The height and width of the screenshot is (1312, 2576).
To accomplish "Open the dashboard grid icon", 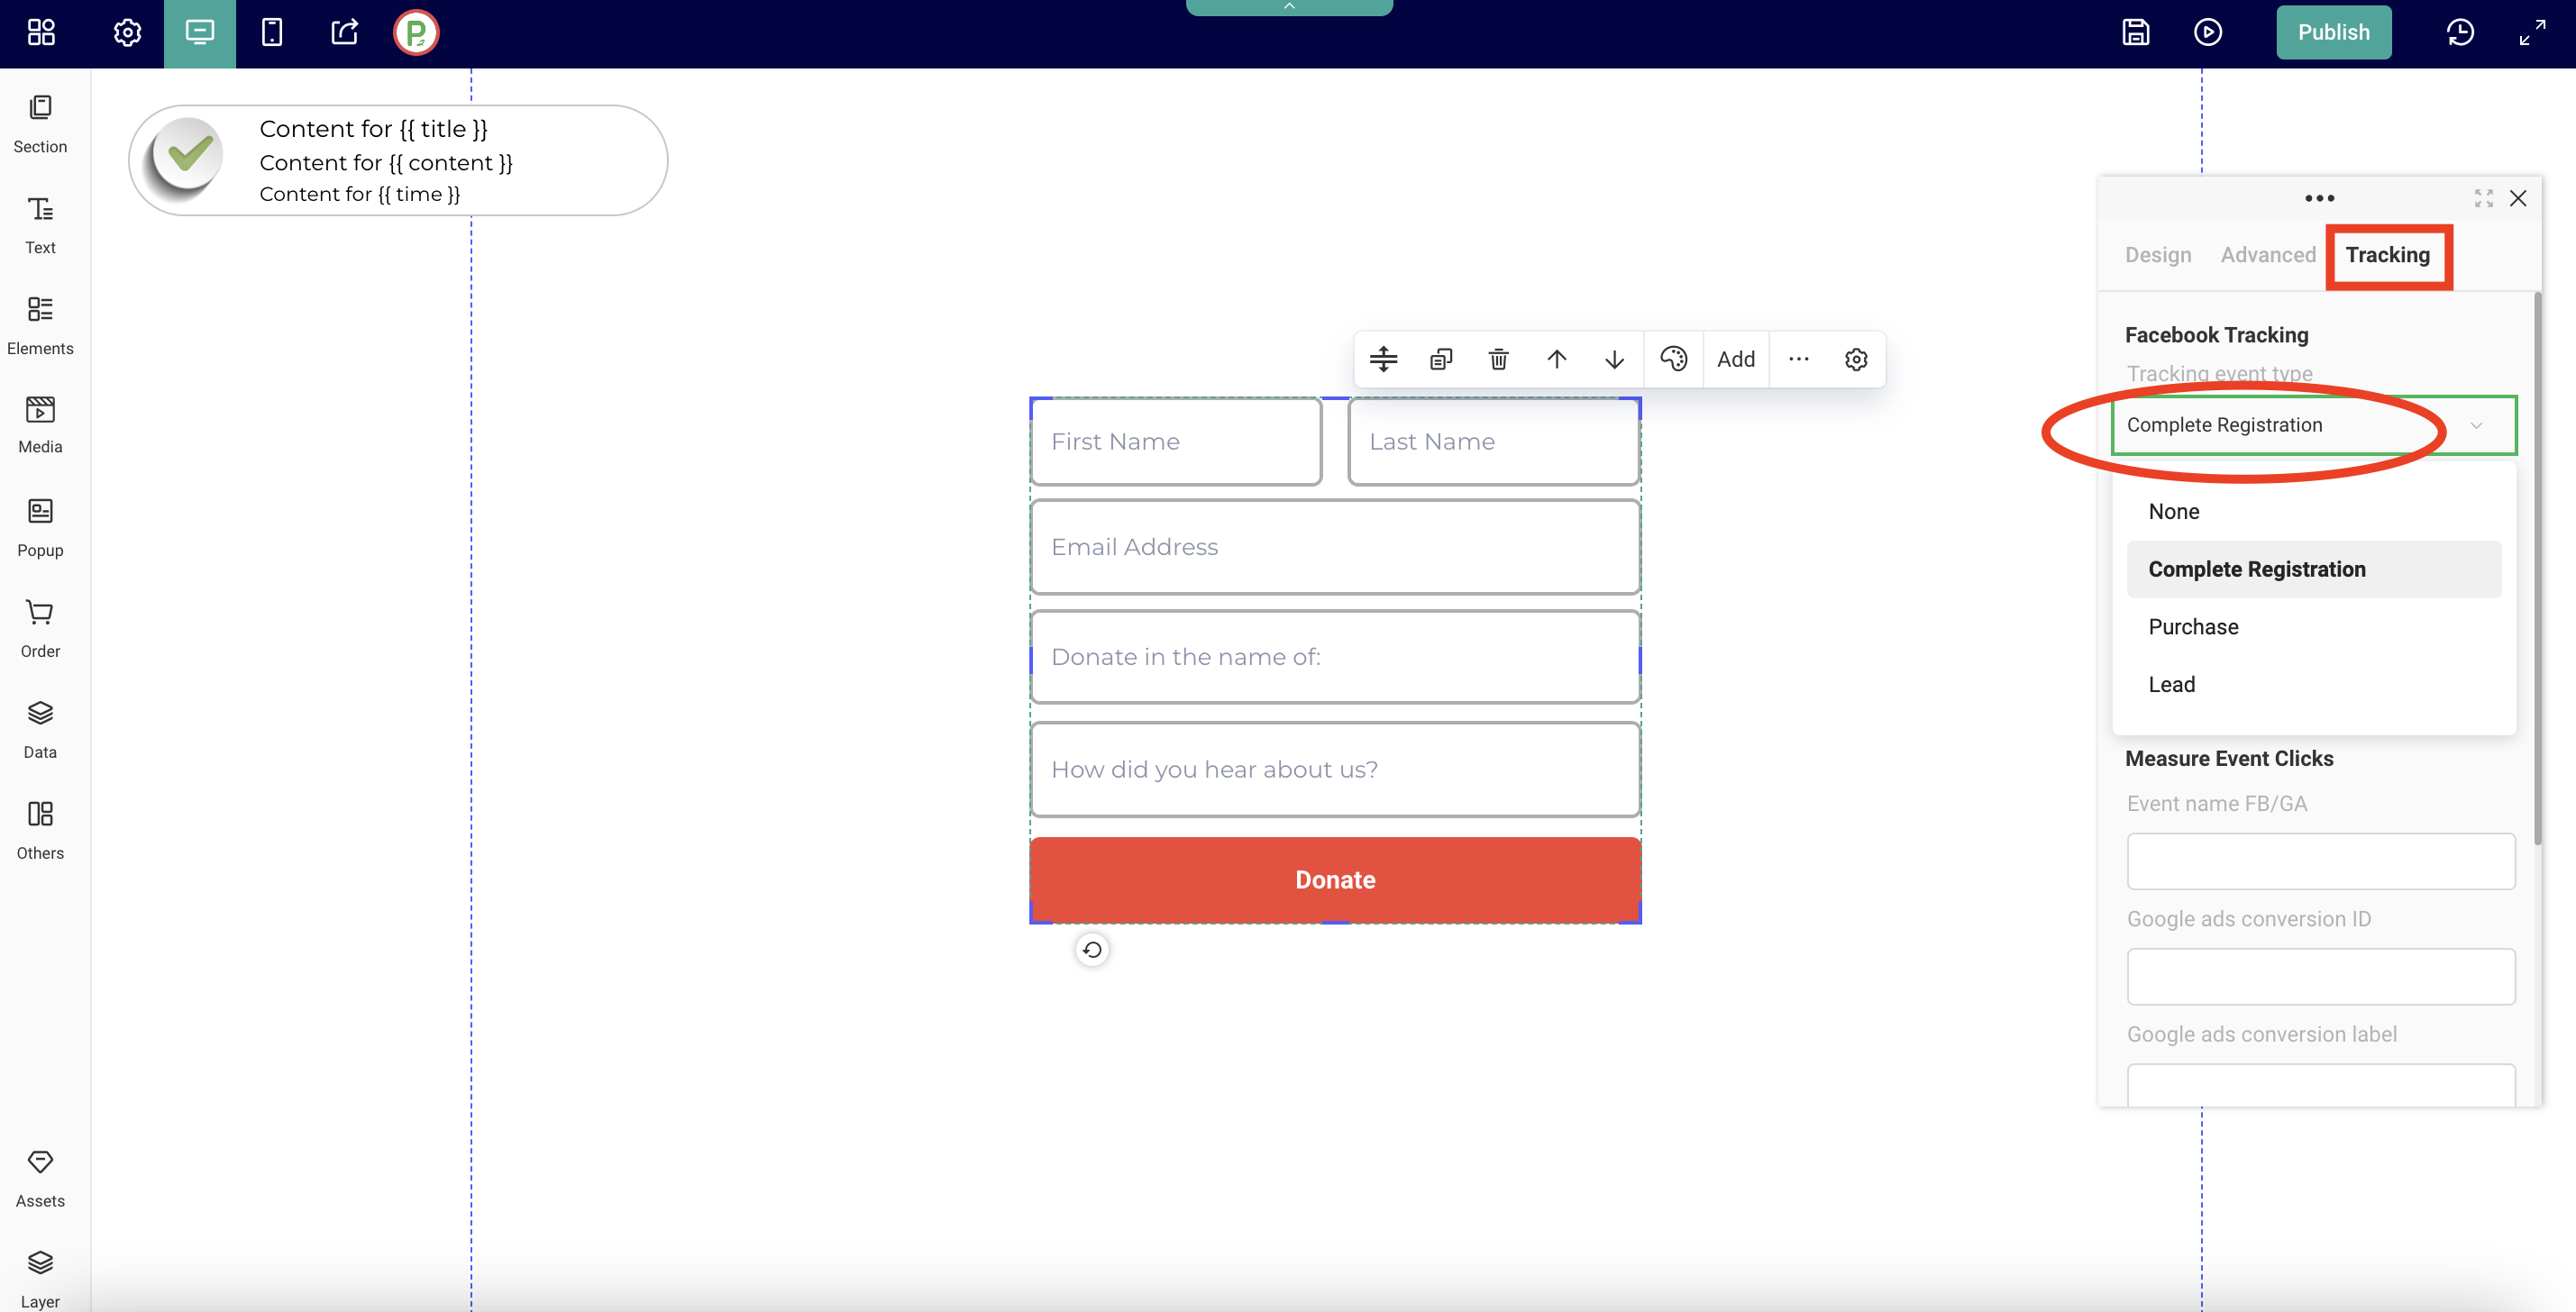I will click(41, 33).
